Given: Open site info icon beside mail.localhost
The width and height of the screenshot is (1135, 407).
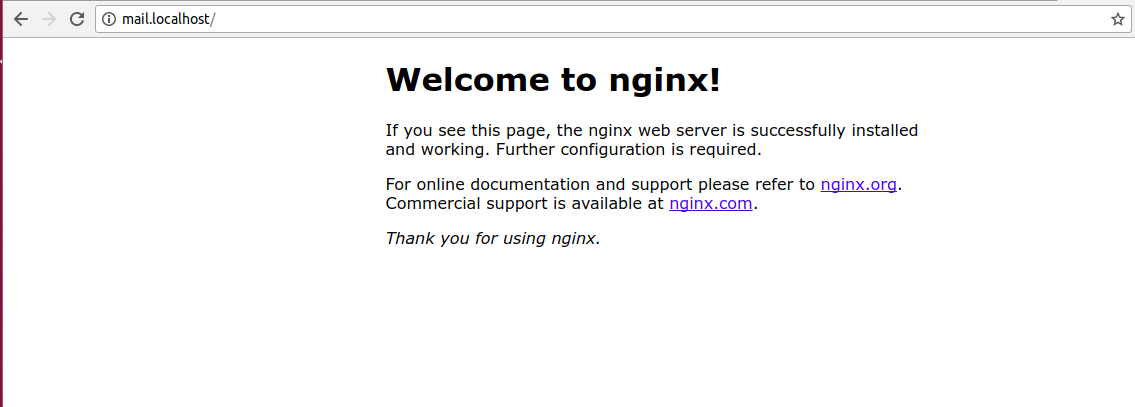Looking at the screenshot, I should click(109, 20).
